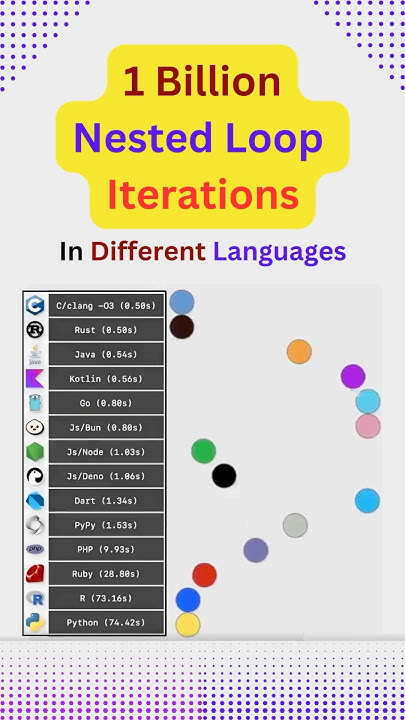405x720 pixels.
Task: Select the Rust gear logo icon
Action: 35,330
